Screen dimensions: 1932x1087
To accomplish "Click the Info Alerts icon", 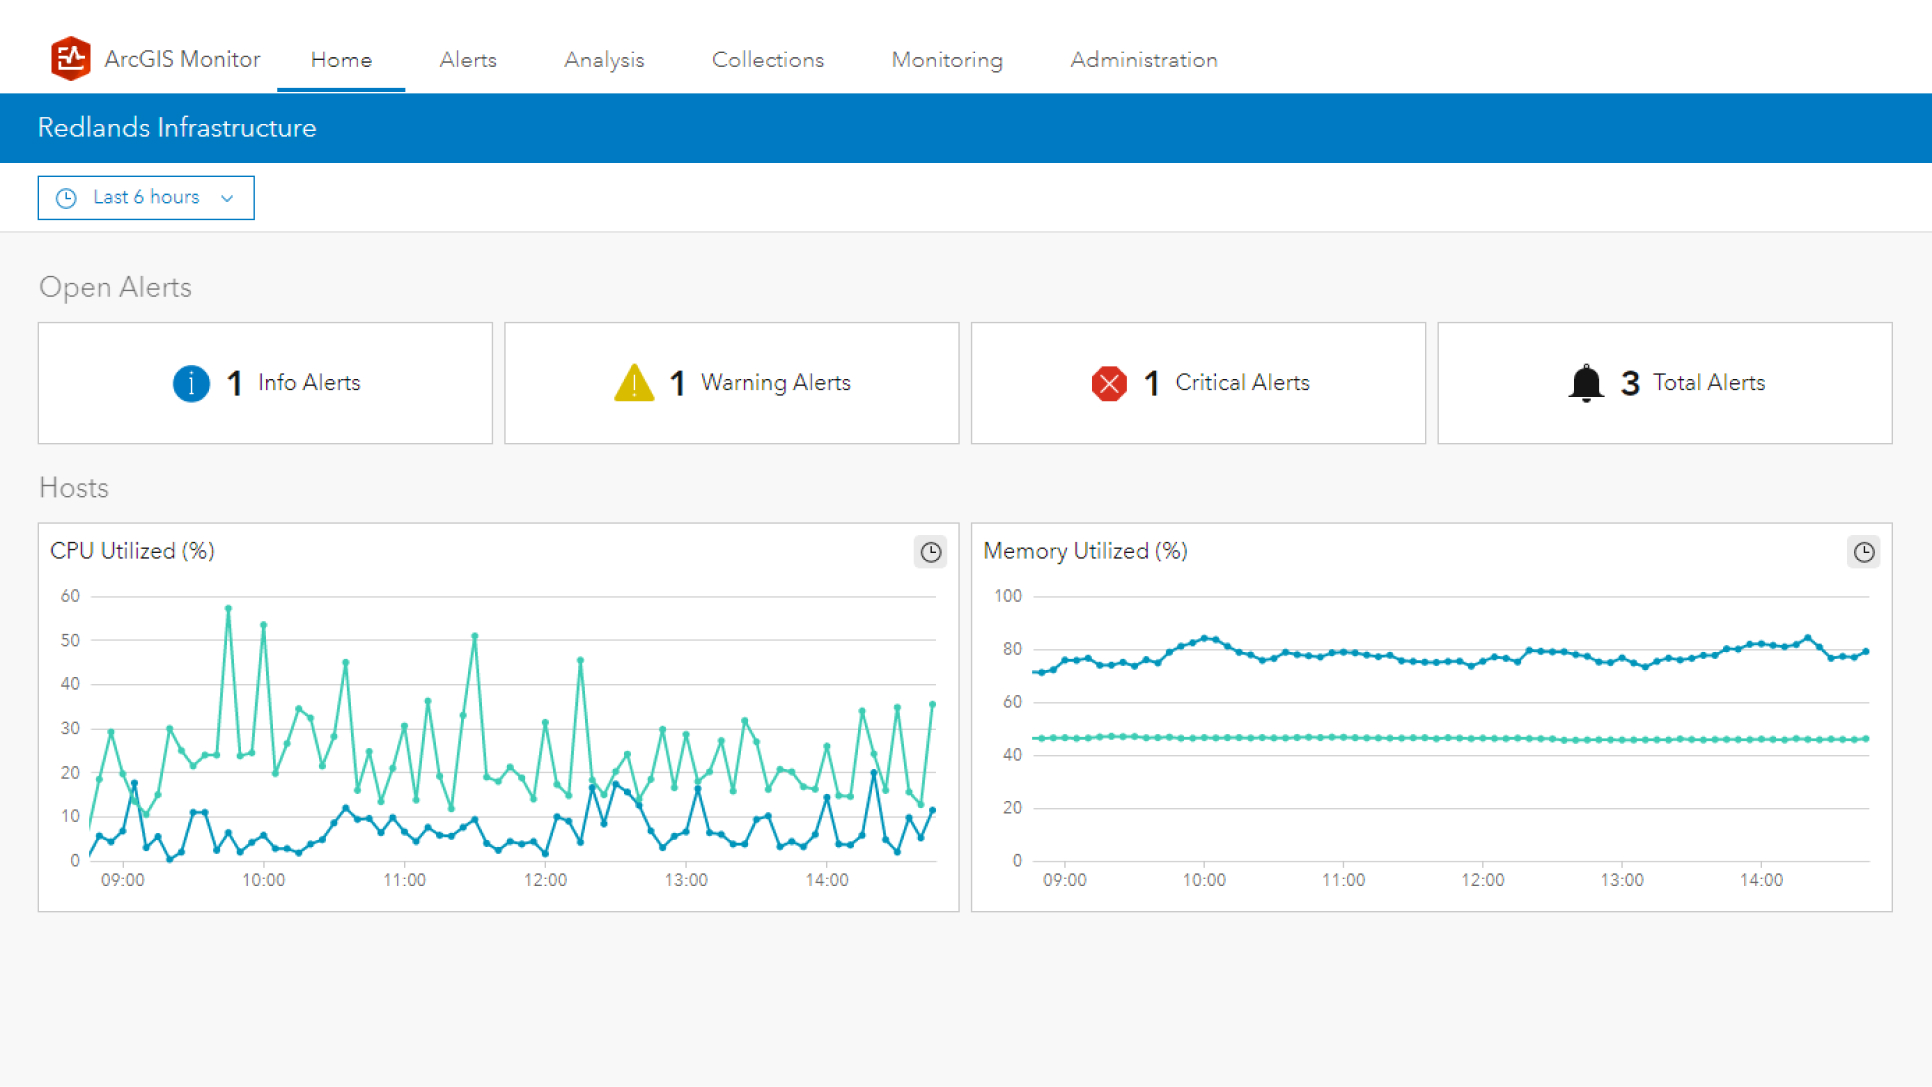I will [190, 382].
